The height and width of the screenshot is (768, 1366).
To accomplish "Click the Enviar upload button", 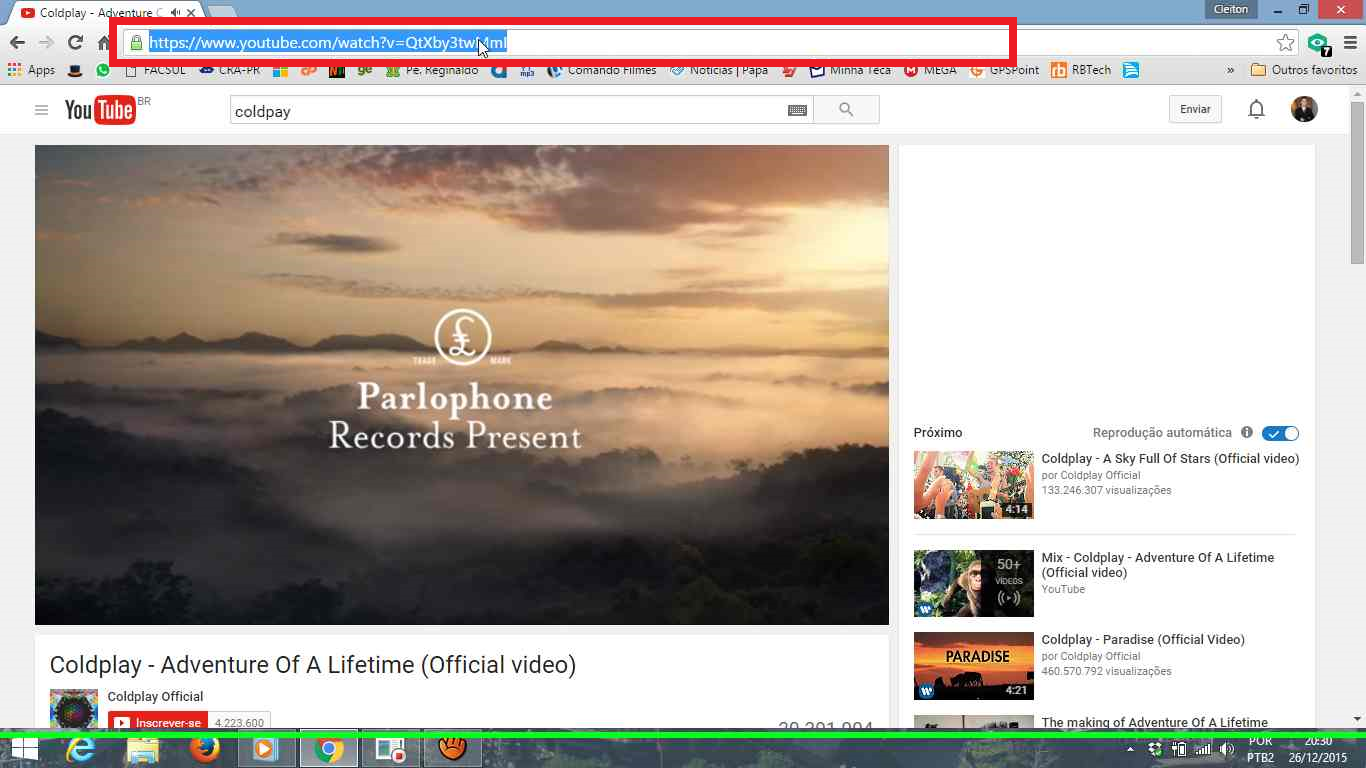I will (x=1195, y=110).
